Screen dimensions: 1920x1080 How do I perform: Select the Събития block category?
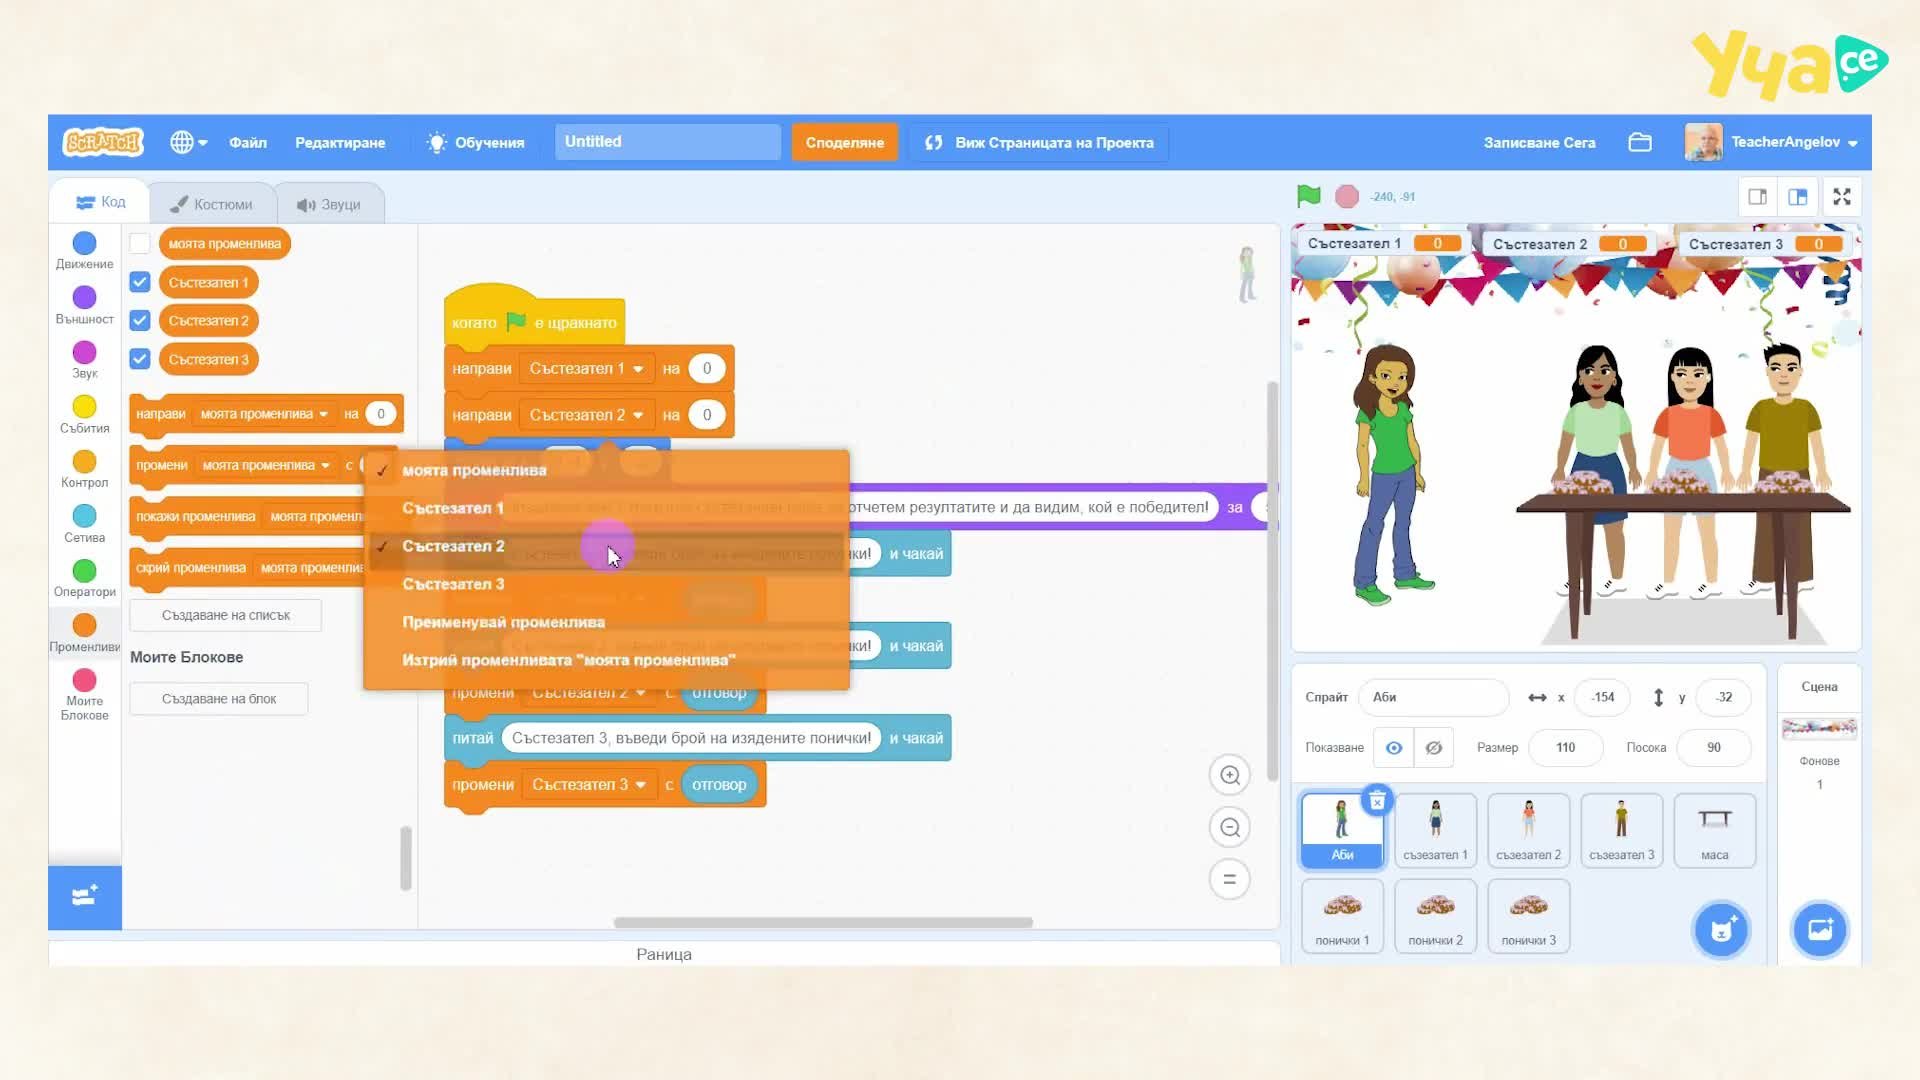coord(84,415)
